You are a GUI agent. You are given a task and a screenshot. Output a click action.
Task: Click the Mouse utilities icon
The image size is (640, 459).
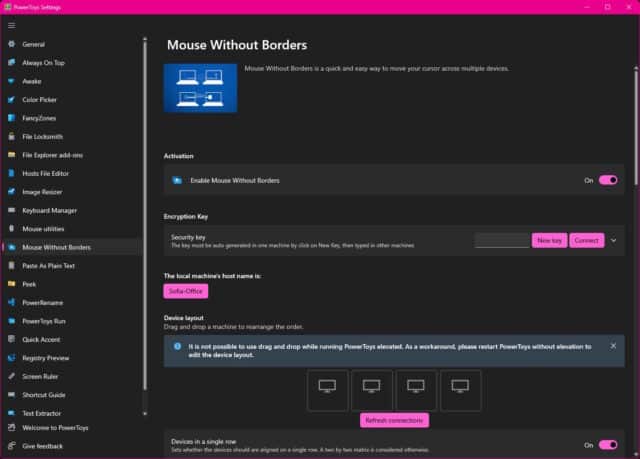tap(11, 228)
